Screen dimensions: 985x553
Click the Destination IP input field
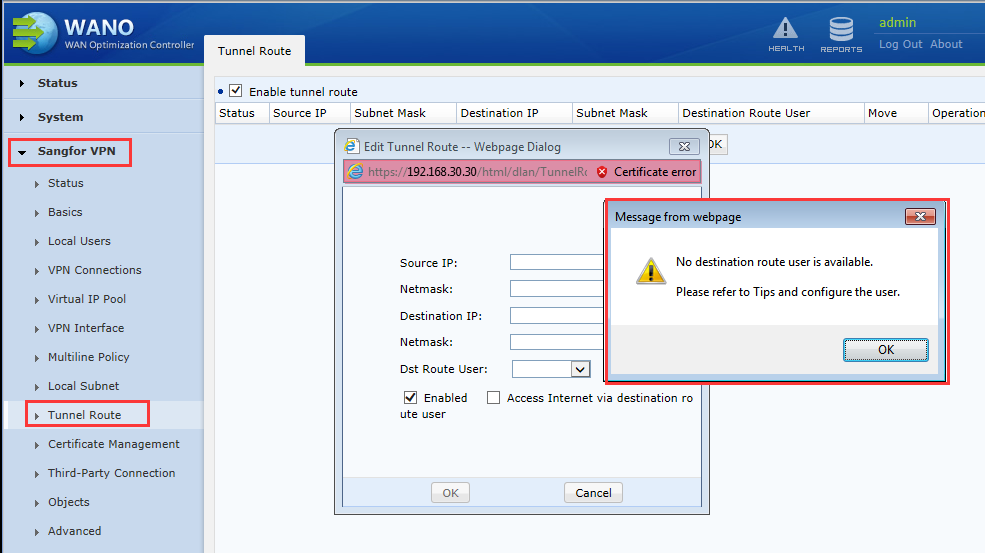tap(557, 315)
